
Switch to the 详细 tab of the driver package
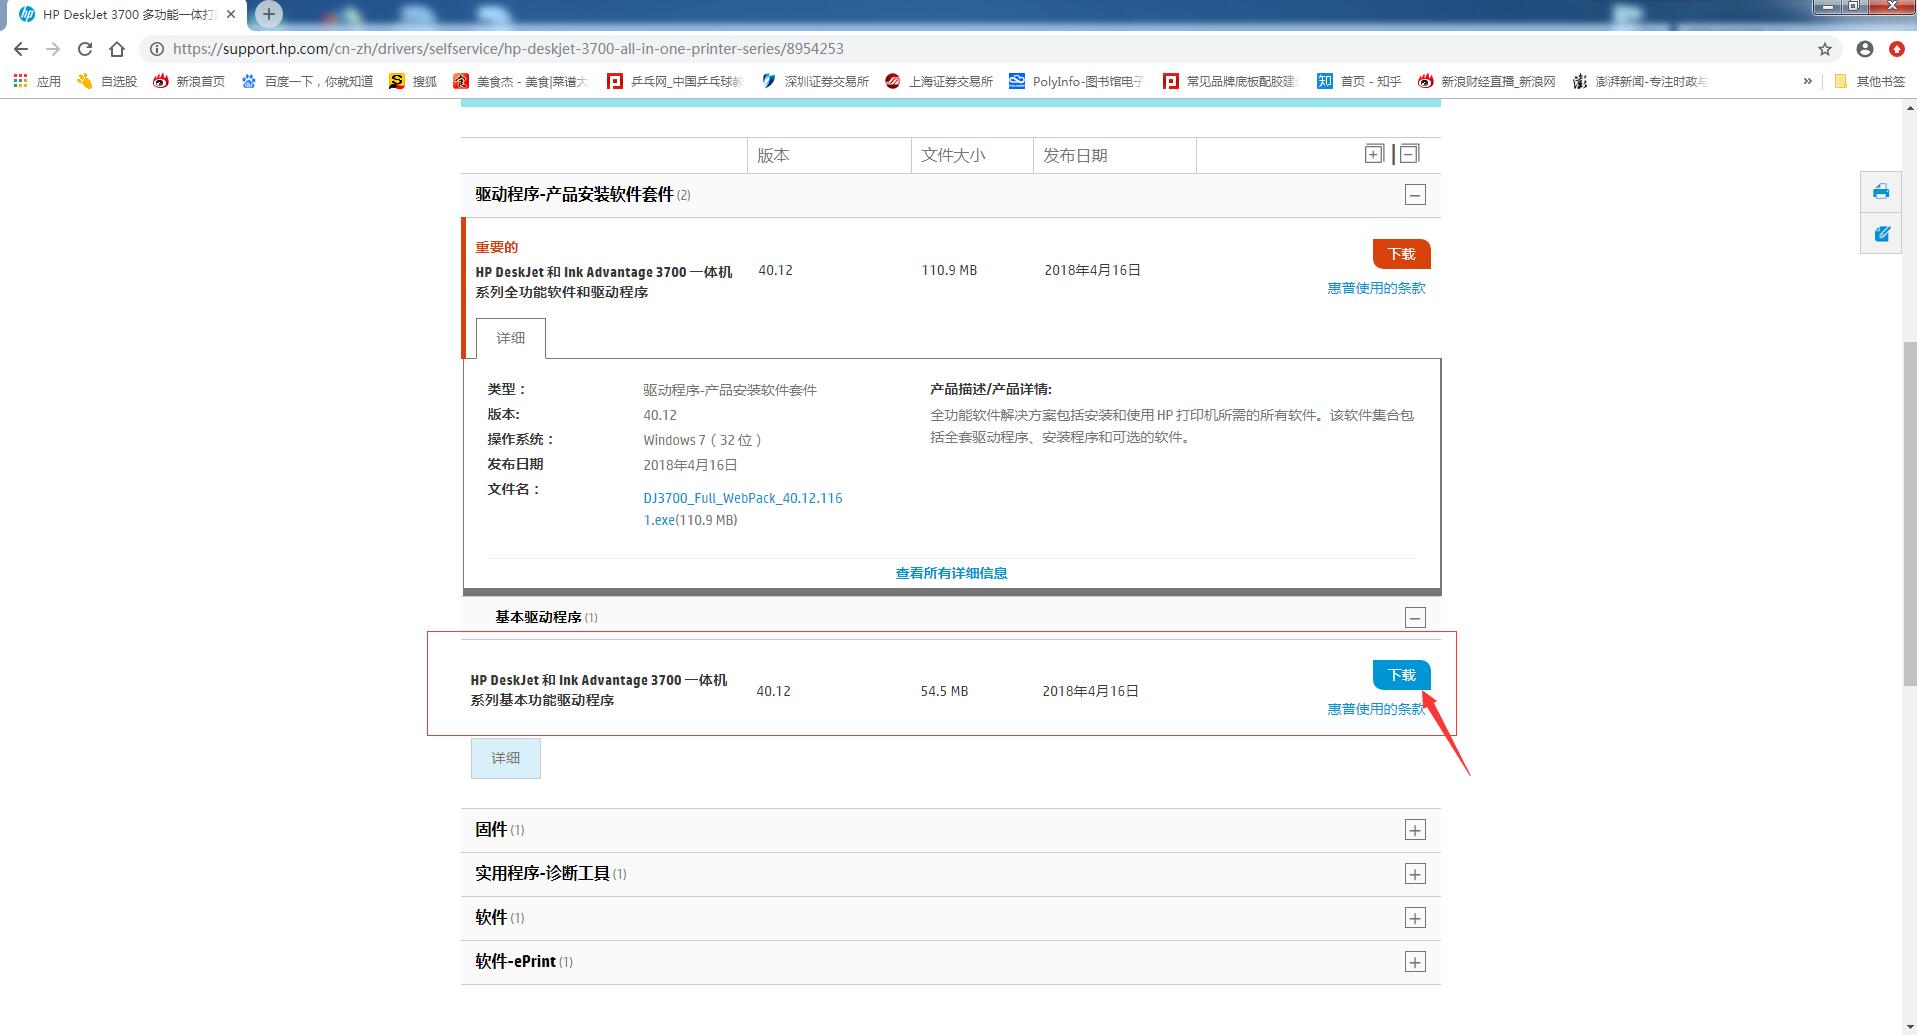tap(510, 338)
